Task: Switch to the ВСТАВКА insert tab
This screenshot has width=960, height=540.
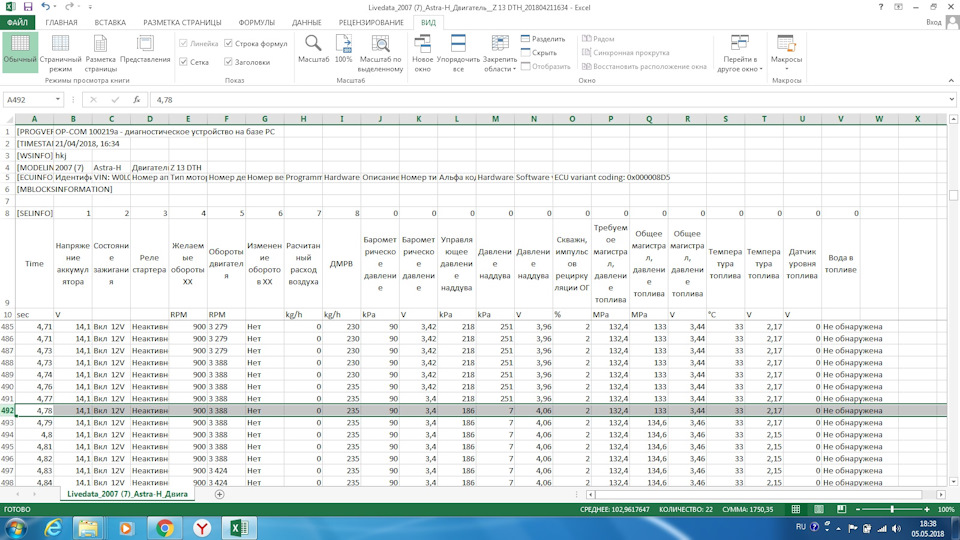Action: pos(110,22)
